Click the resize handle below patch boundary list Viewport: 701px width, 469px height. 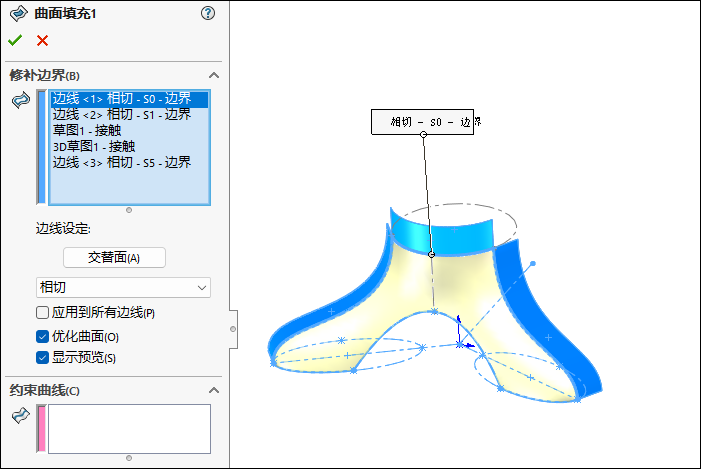point(129,210)
